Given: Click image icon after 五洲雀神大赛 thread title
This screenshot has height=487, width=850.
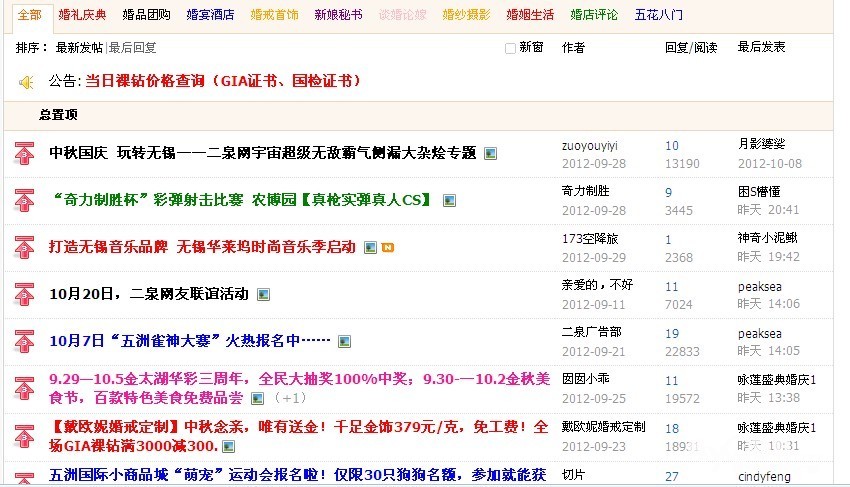Looking at the screenshot, I should [344, 341].
